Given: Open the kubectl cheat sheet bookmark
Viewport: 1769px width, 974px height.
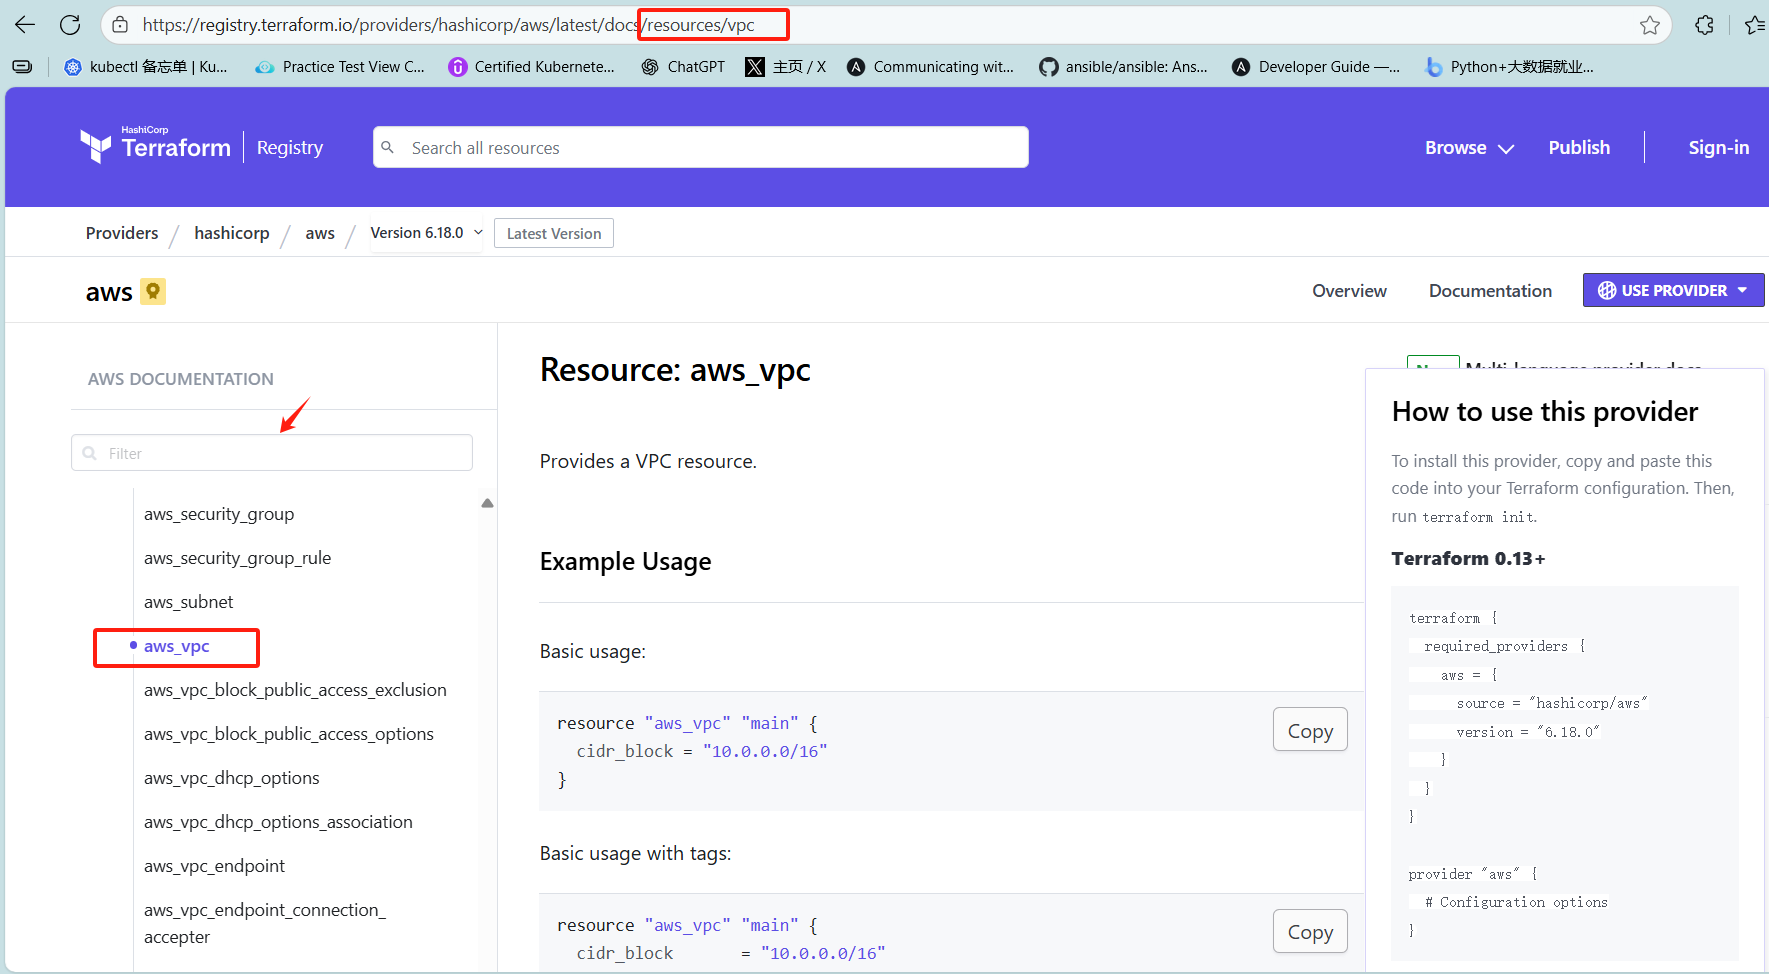Looking at the screenshot, I should [146, 67].
